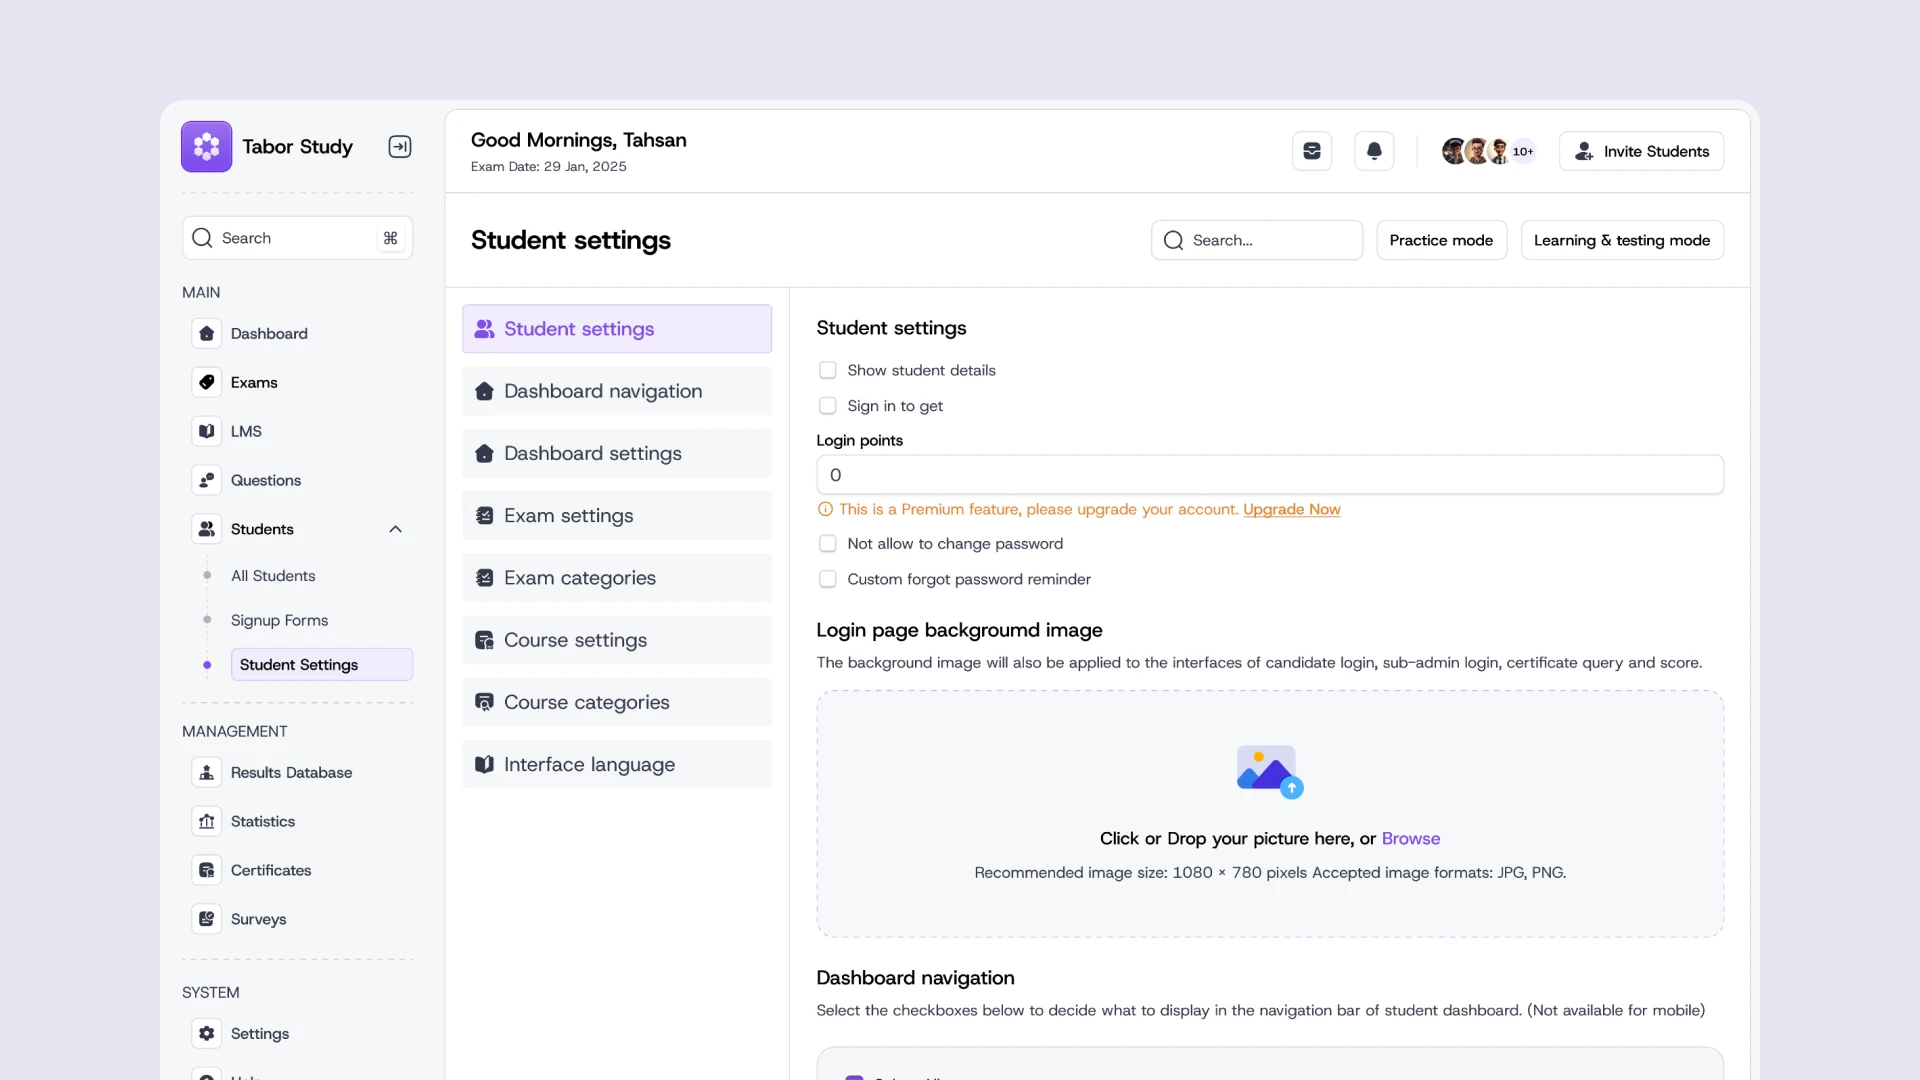Click the "Exam Date: 29 Jan, 2025" text

pos(549,167)
